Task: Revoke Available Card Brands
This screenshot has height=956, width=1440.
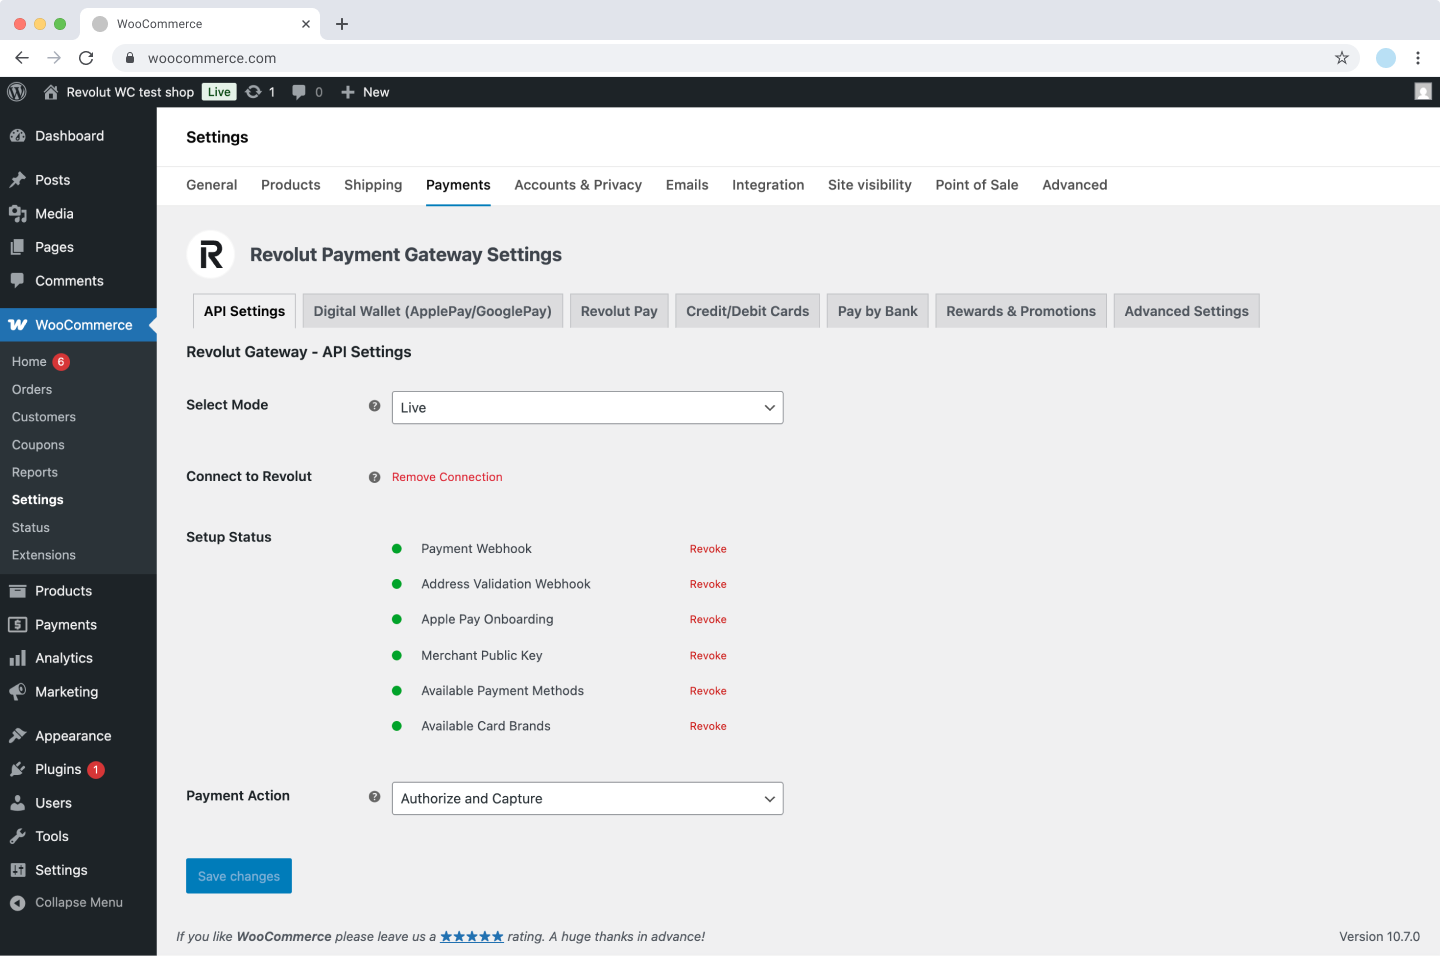Action: click(708, 726)
